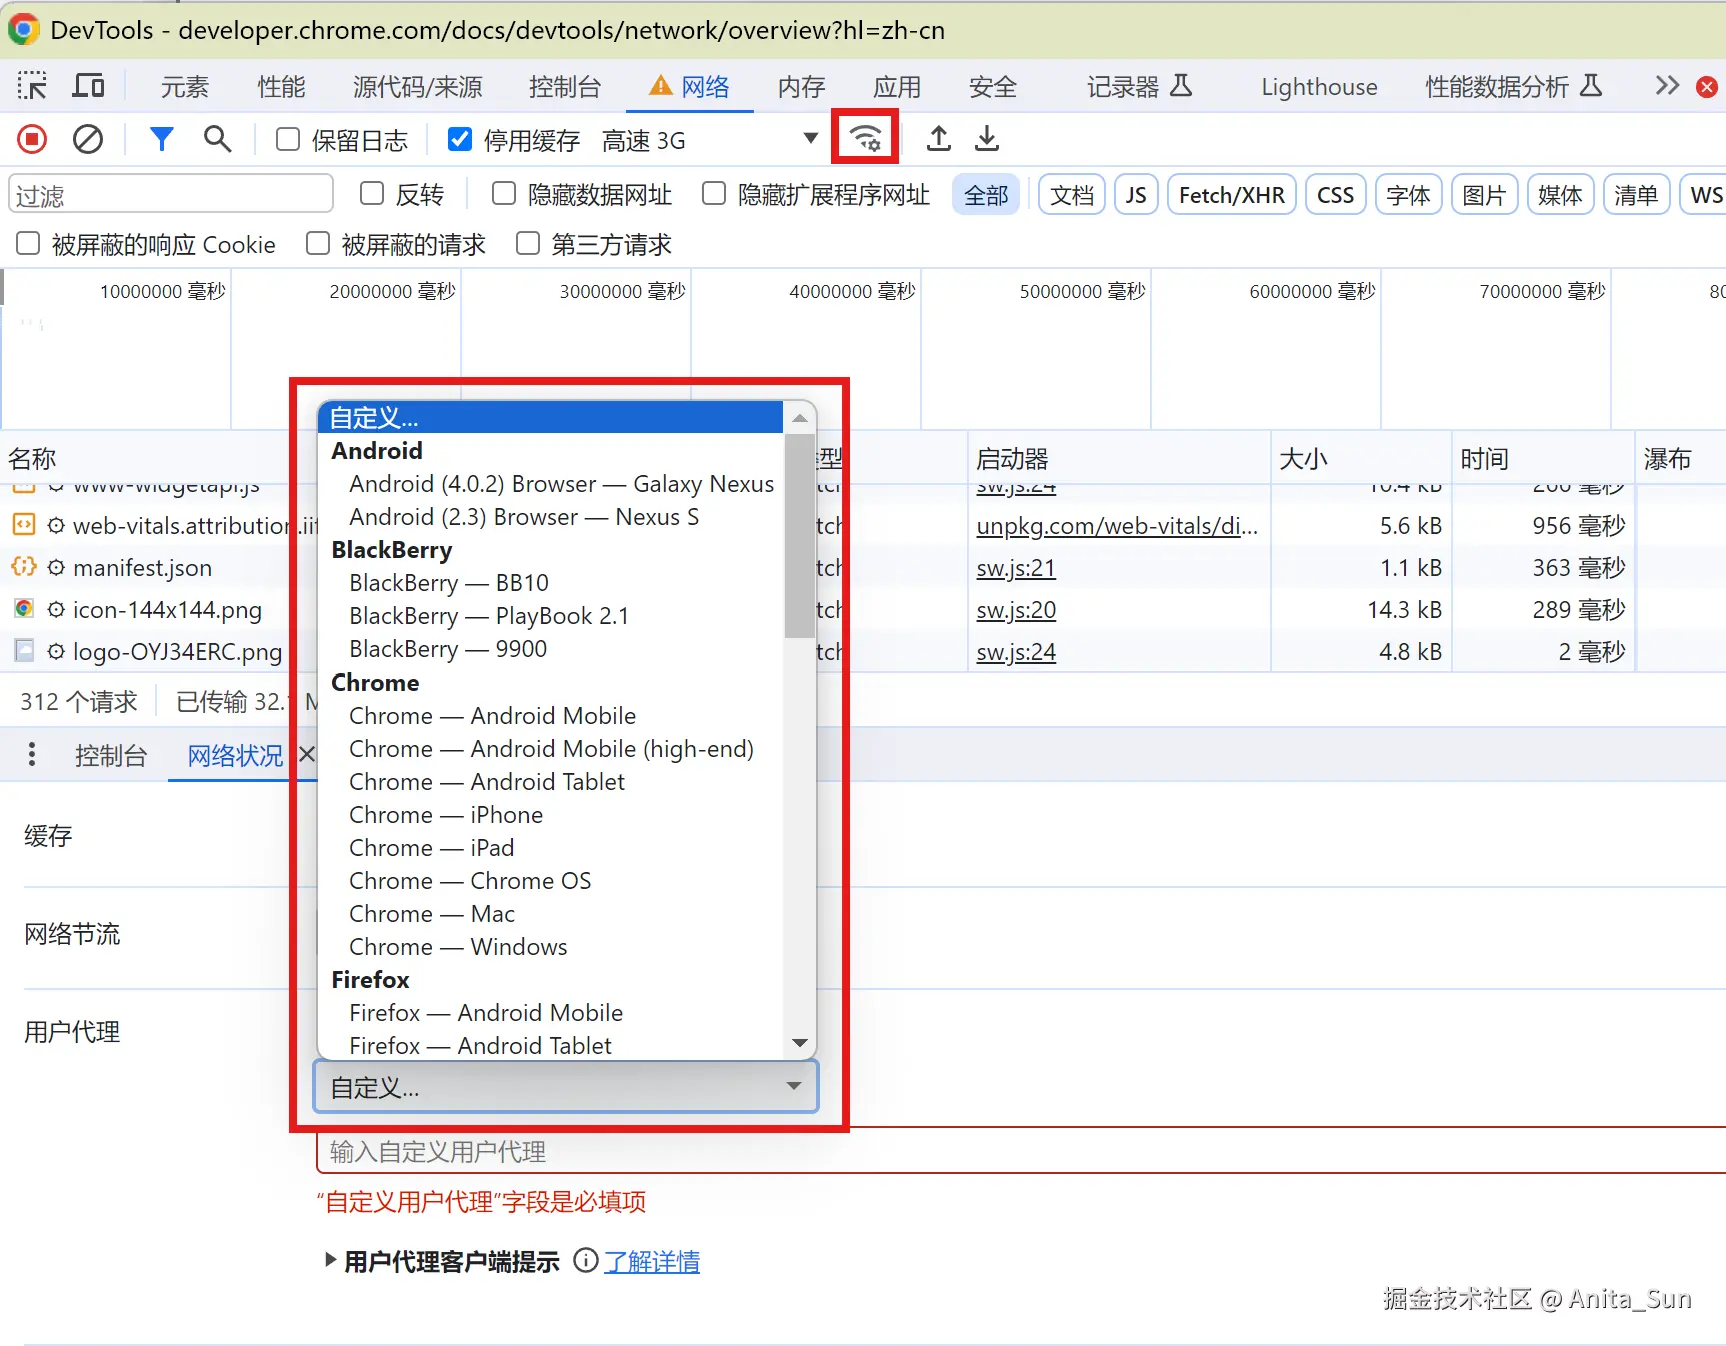Switch to the 应用 panel tab
The image size is (1726, 1346).
click(897, 87)
